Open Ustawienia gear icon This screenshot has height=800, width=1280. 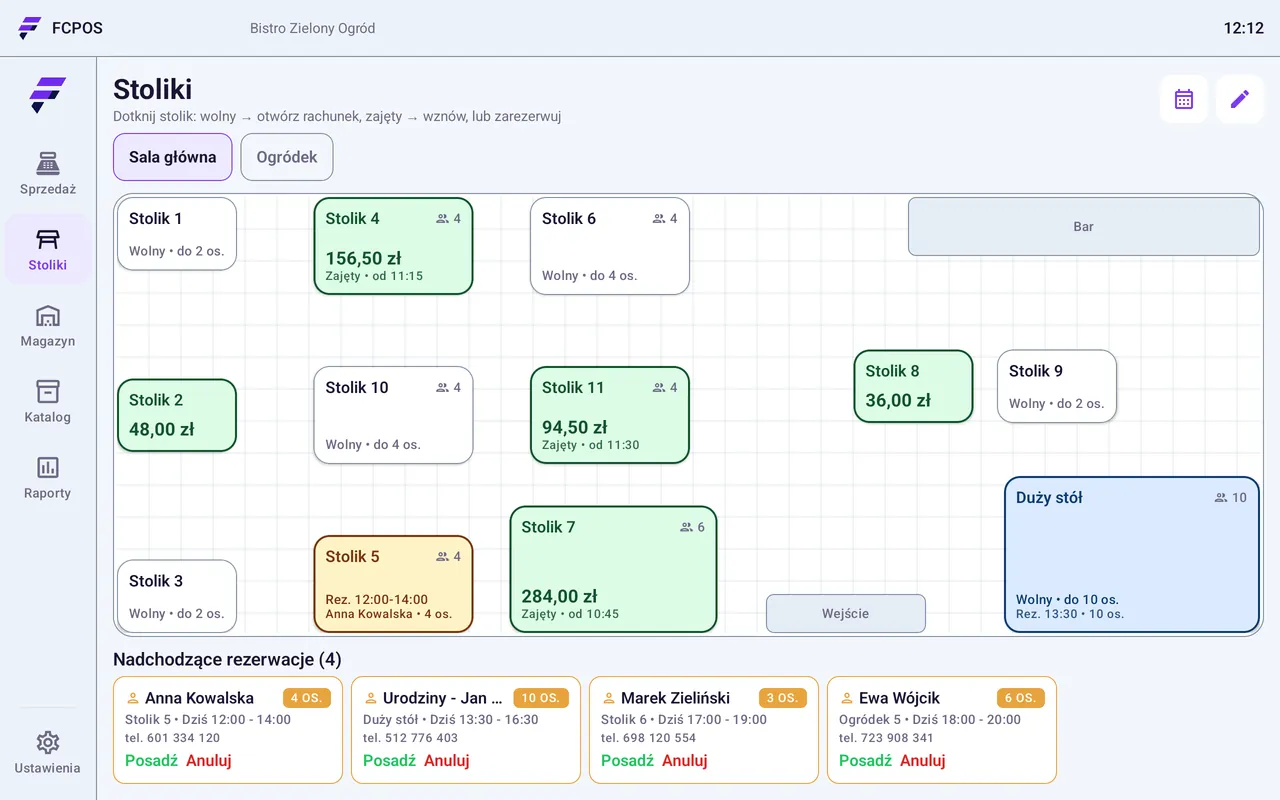coord(48,742)
